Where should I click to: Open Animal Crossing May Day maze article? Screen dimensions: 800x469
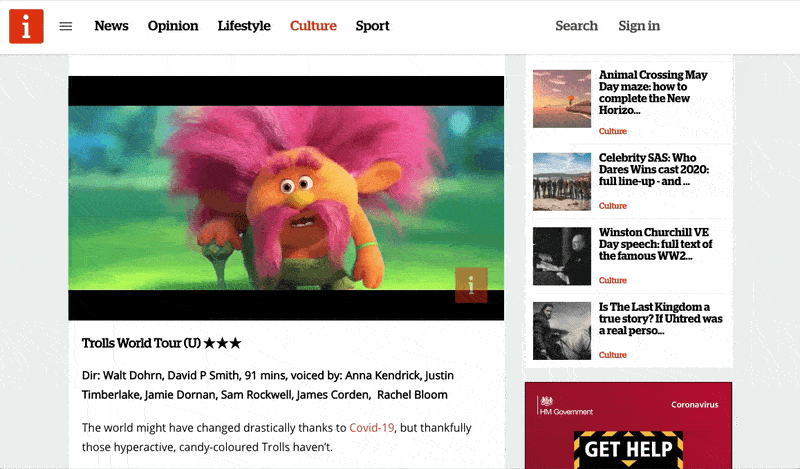pos(653,92)
